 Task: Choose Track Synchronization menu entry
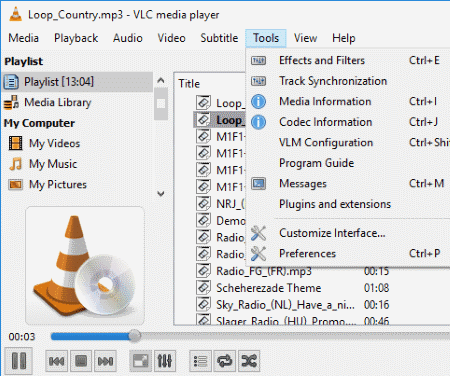[x=348, y=81]
